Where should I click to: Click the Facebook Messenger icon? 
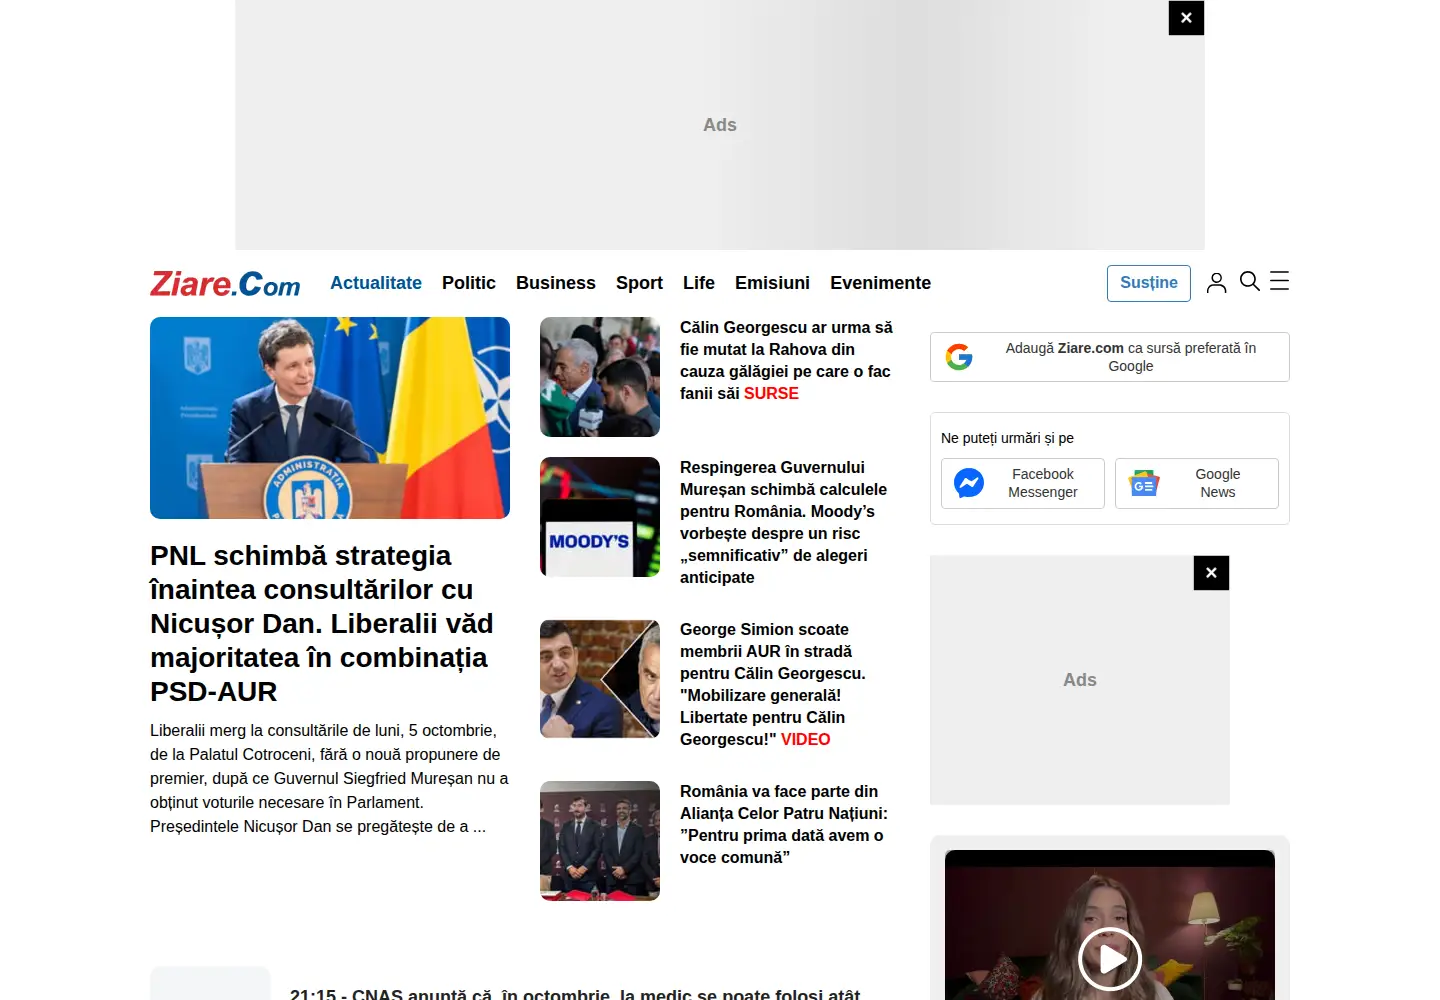click(x=969, y=484)
